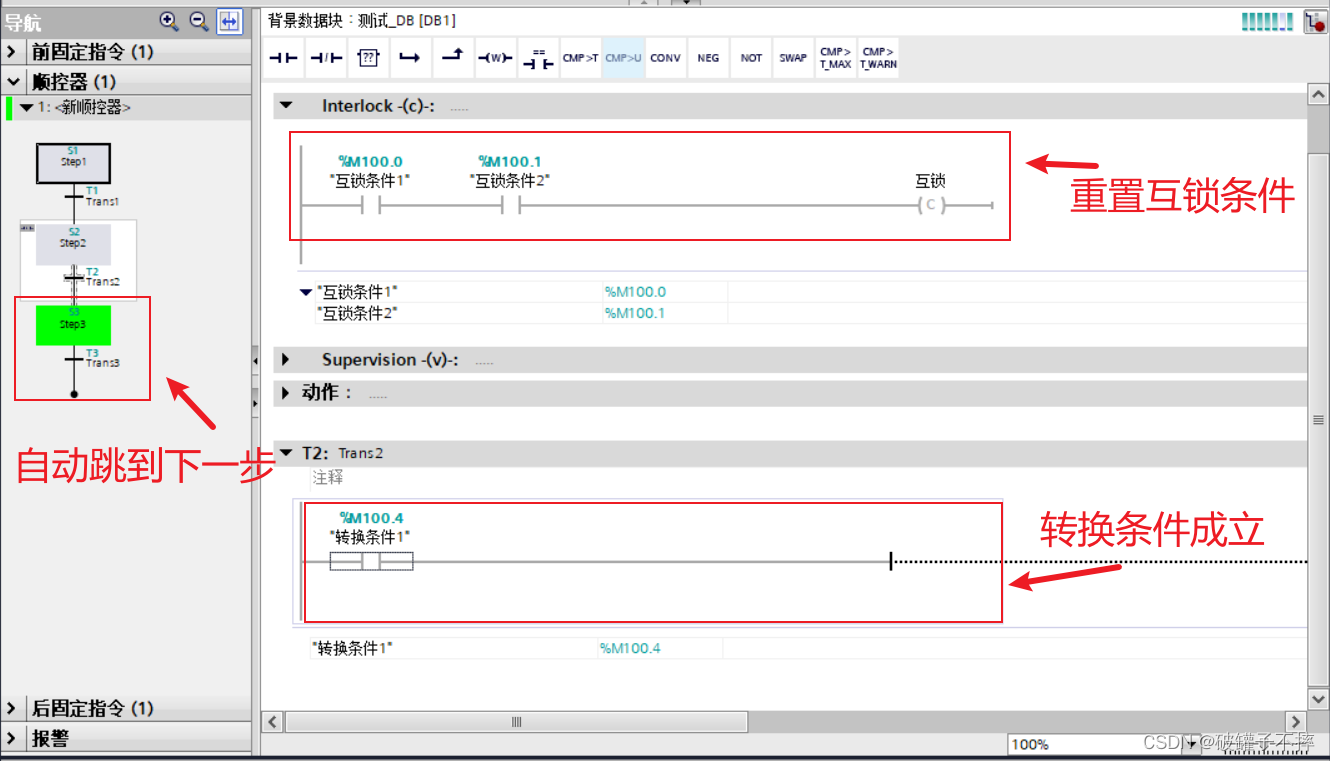Insert the CMP>U instruction
This screenshot has width=1330, height=761.
coord(623,58)
